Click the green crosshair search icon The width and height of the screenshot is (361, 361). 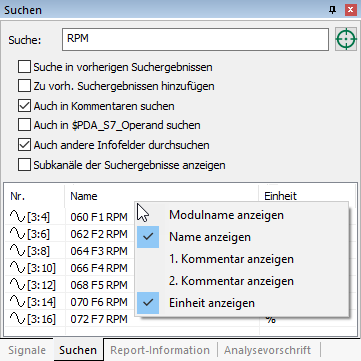tap(346, 39)
